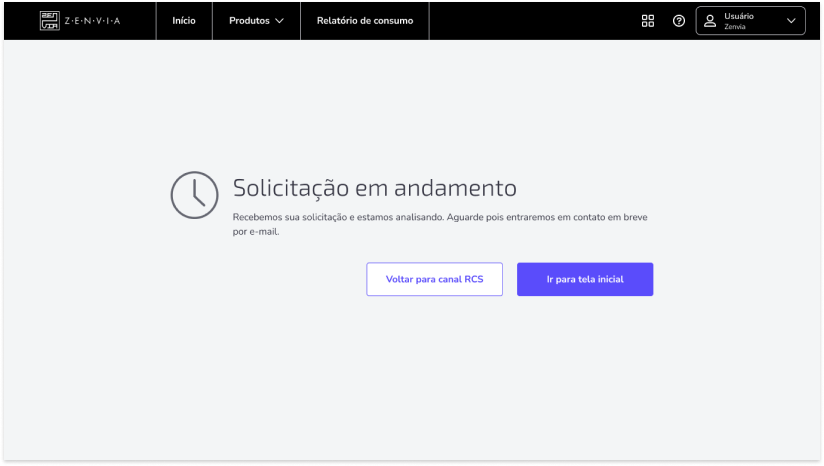
Task: Click the Solicitação em andamento heading
Action: click(374, 188)
